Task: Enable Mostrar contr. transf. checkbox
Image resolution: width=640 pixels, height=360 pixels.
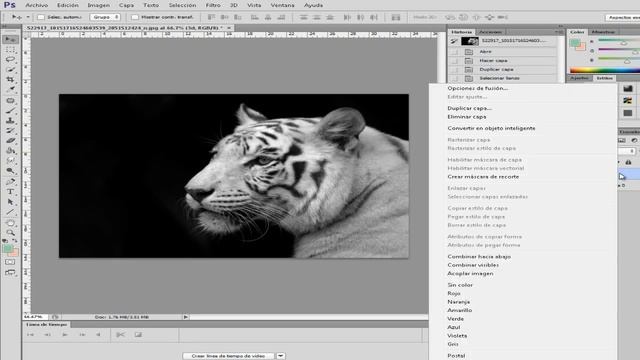Action: pos(134,17)
